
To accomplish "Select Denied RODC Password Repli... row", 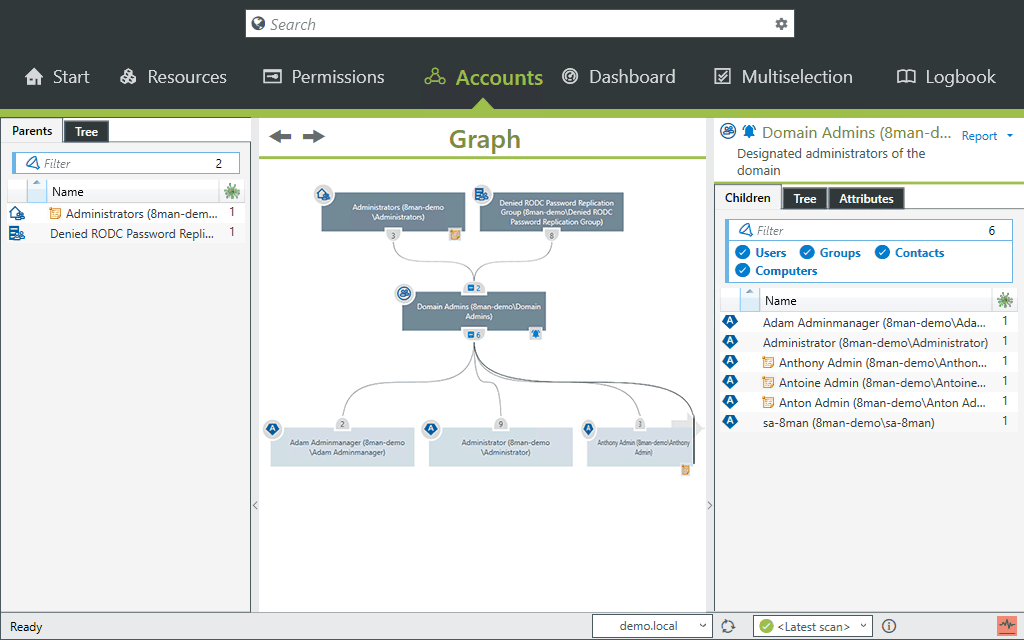I will (x=124, y=234).
